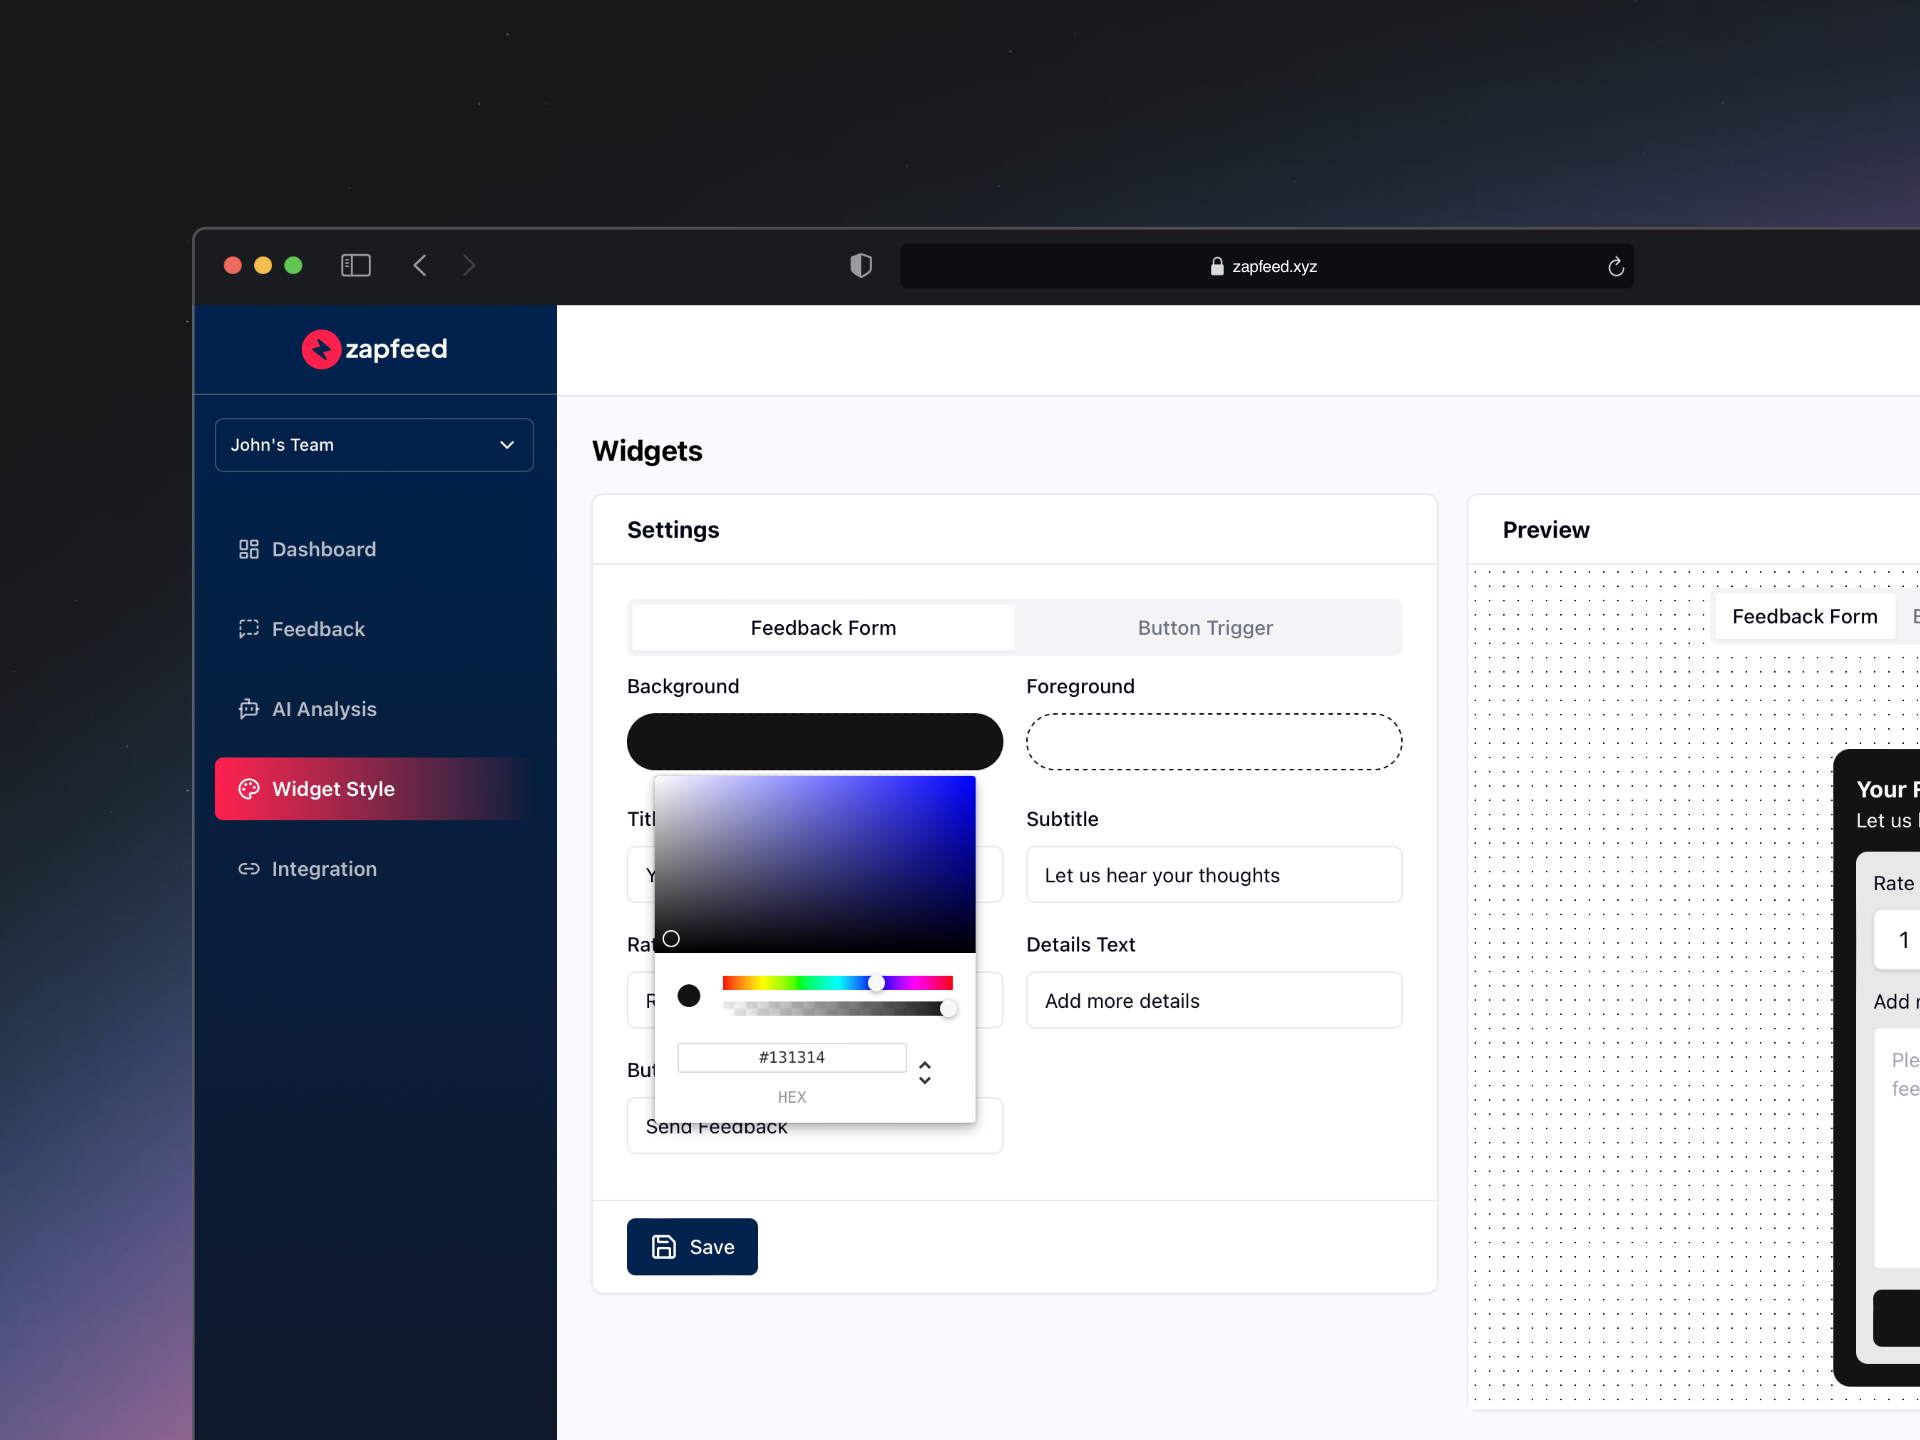Select Feedback Form settings tab

pos(823,628)
